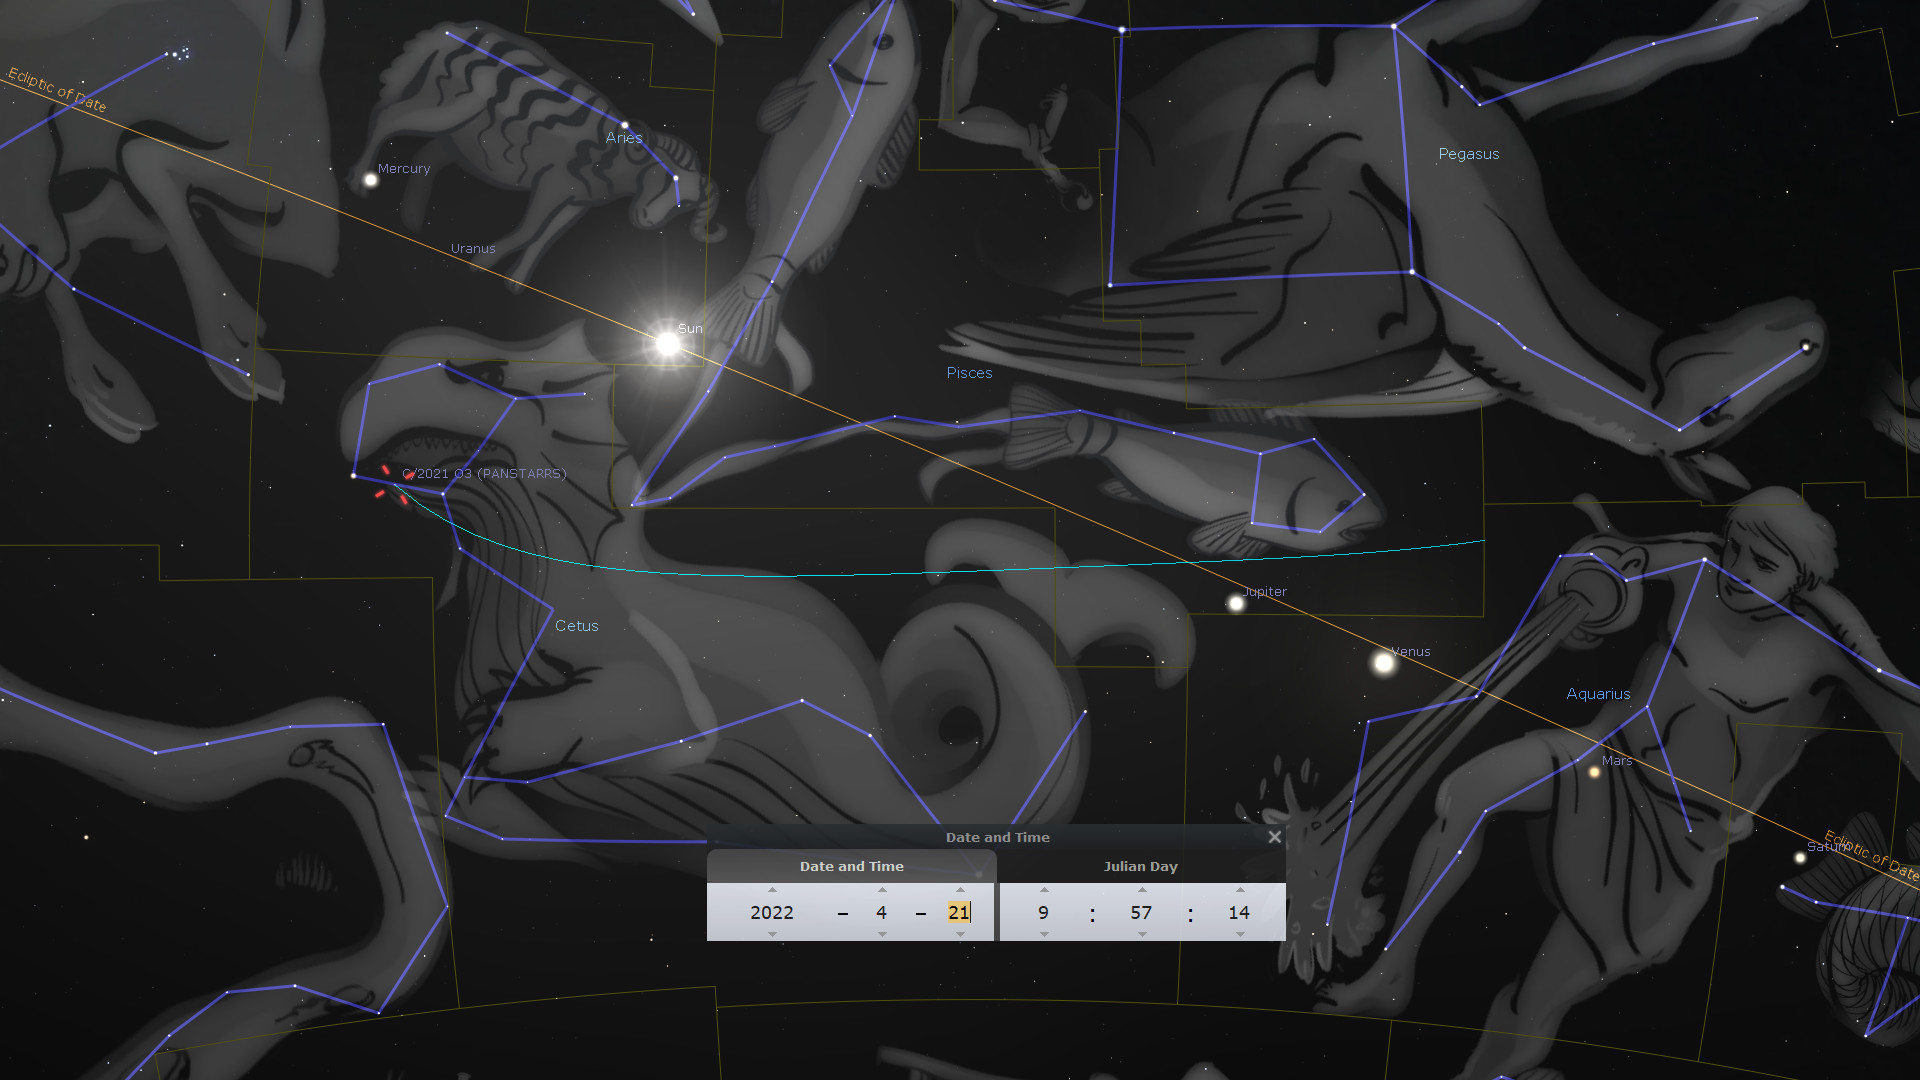The height and width of the screenshot is (1080, 1920).
Task: Click comet C/2021 O3 (PANSTARRS) marker
Action: pos(393,485)
